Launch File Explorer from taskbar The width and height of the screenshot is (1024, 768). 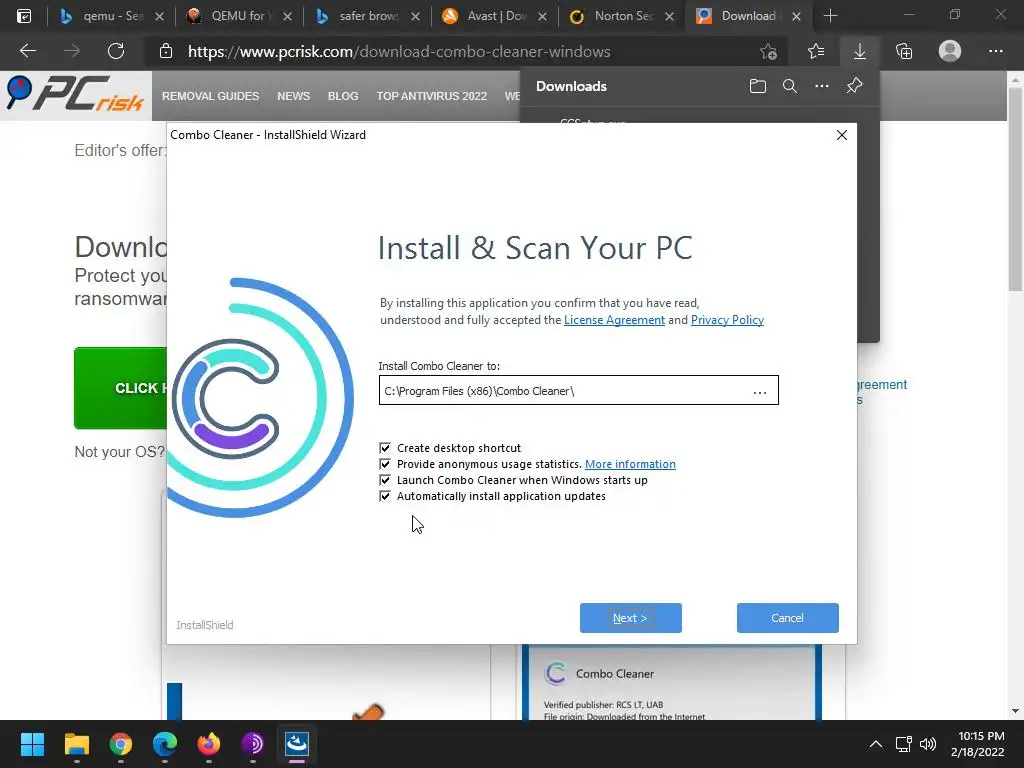pos(76,744)
